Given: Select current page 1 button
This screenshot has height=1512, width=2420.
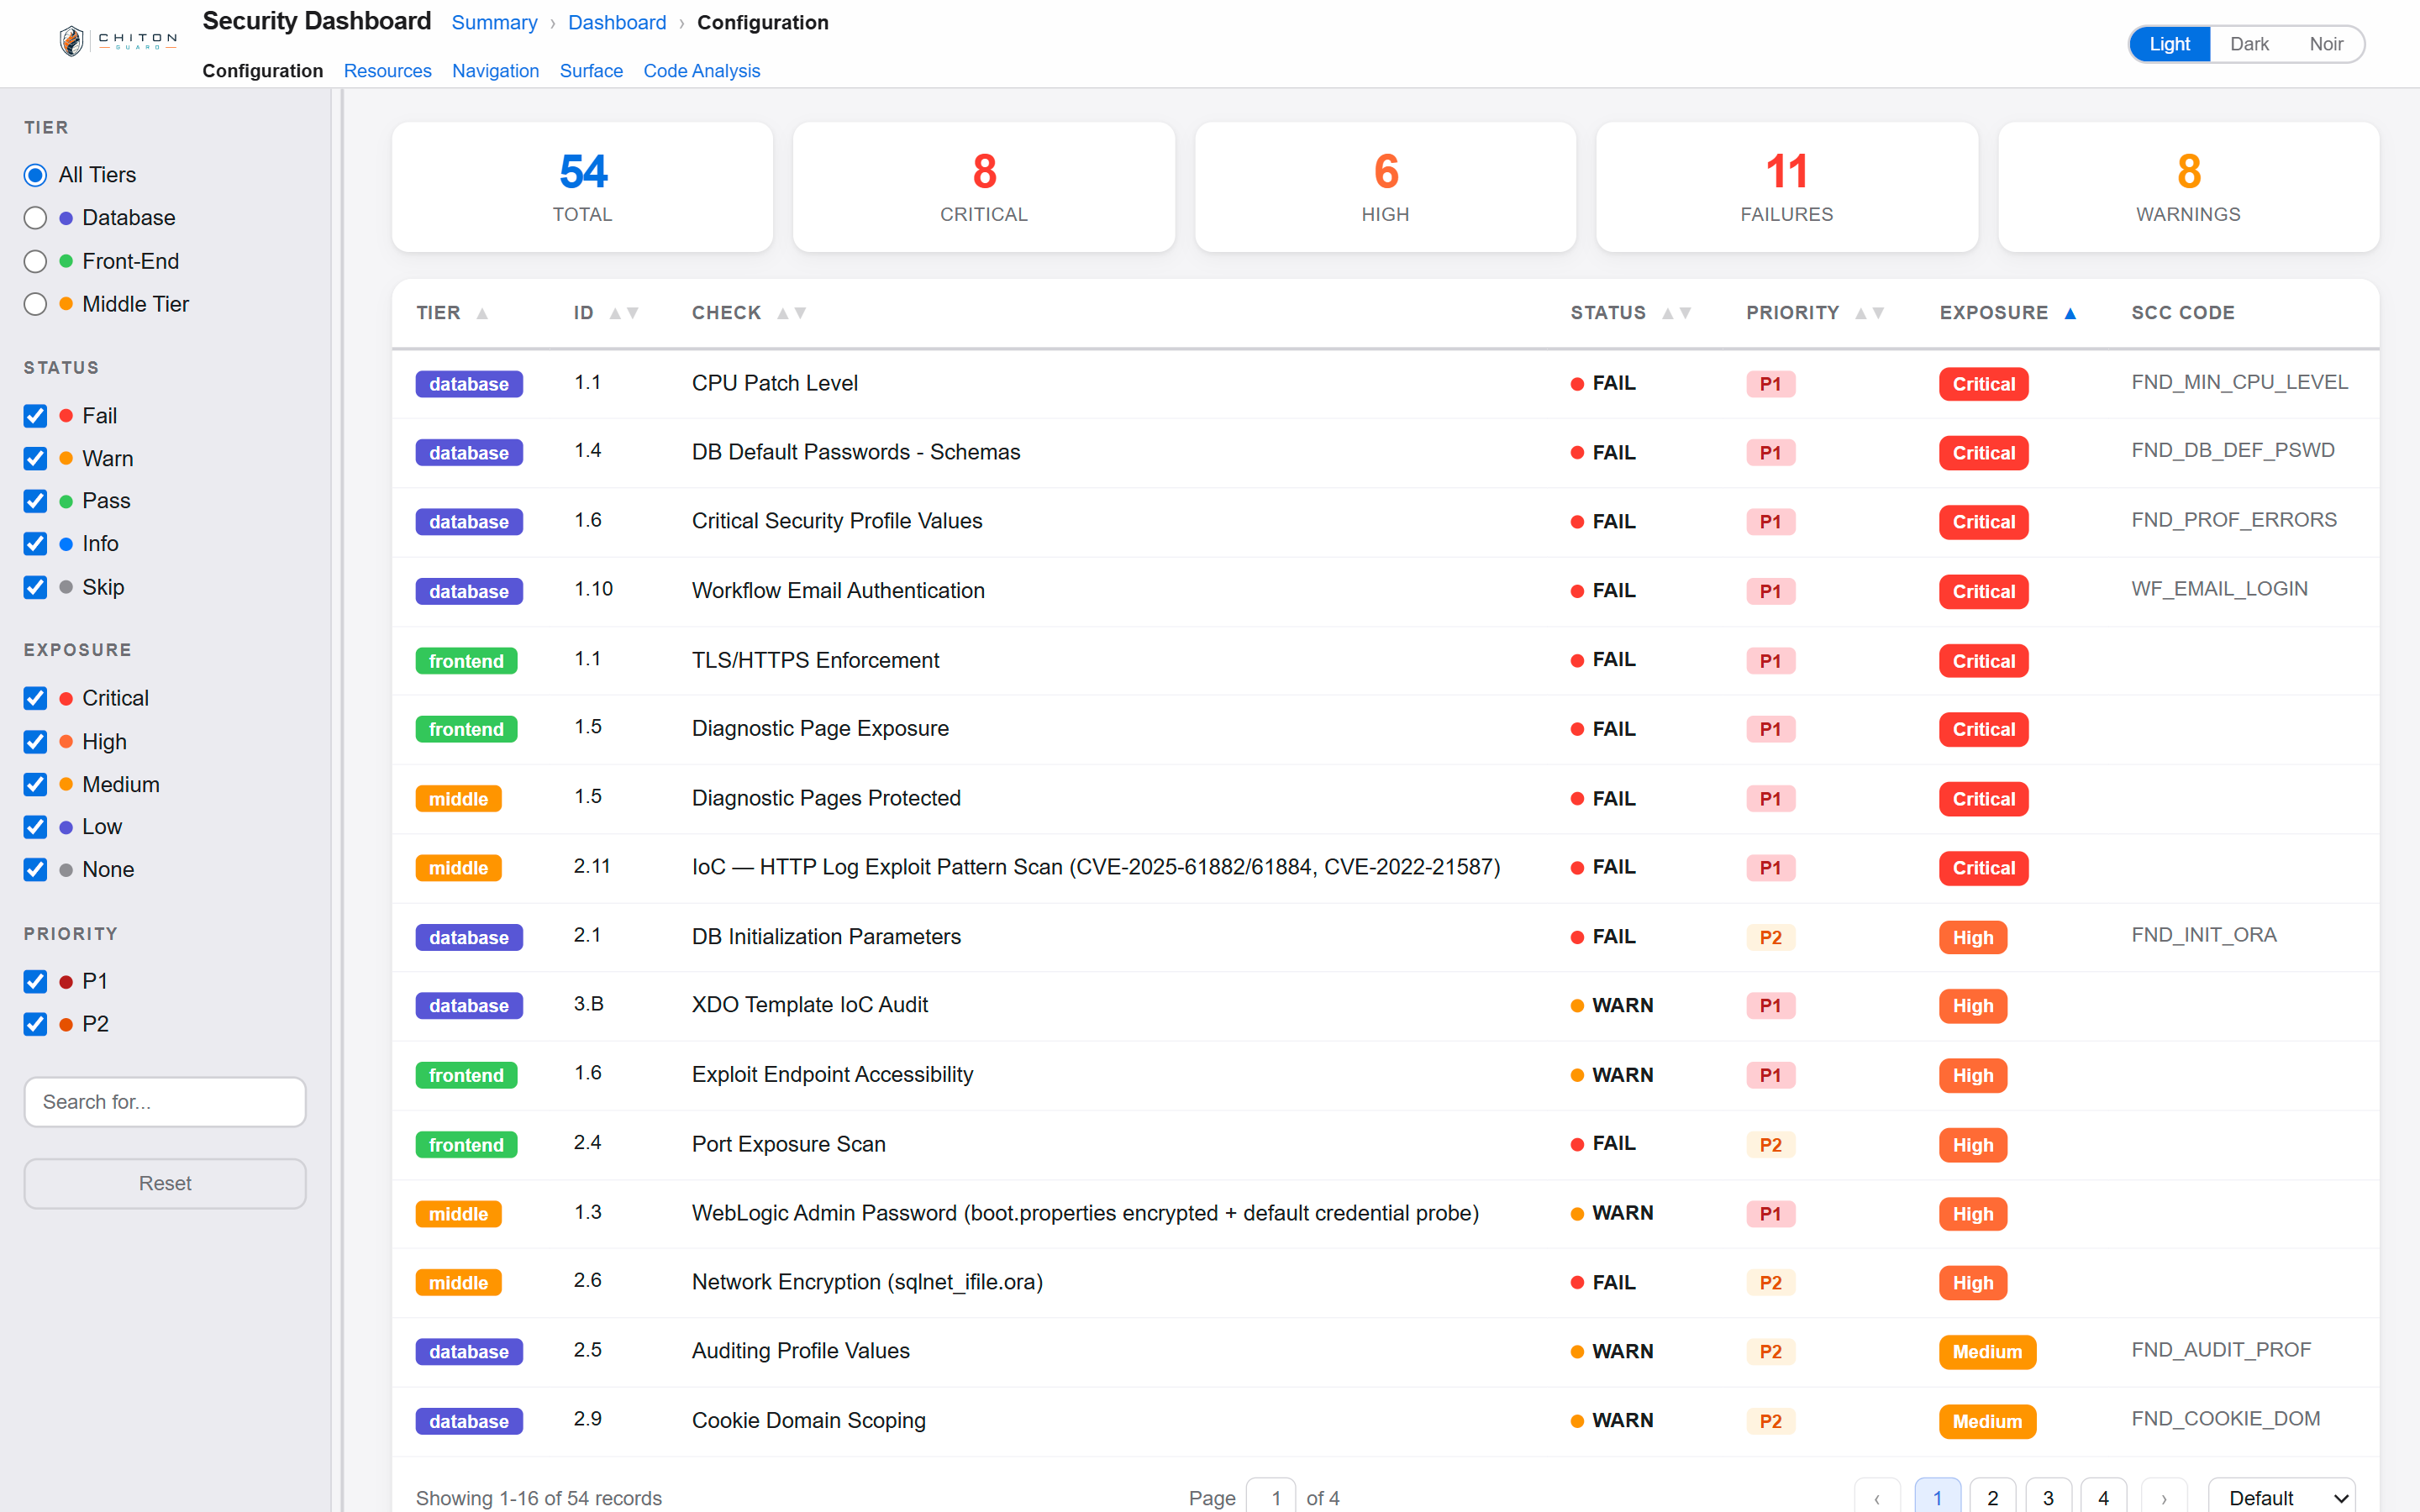Looking at the screenshot, I should tap(1938, 1497).
